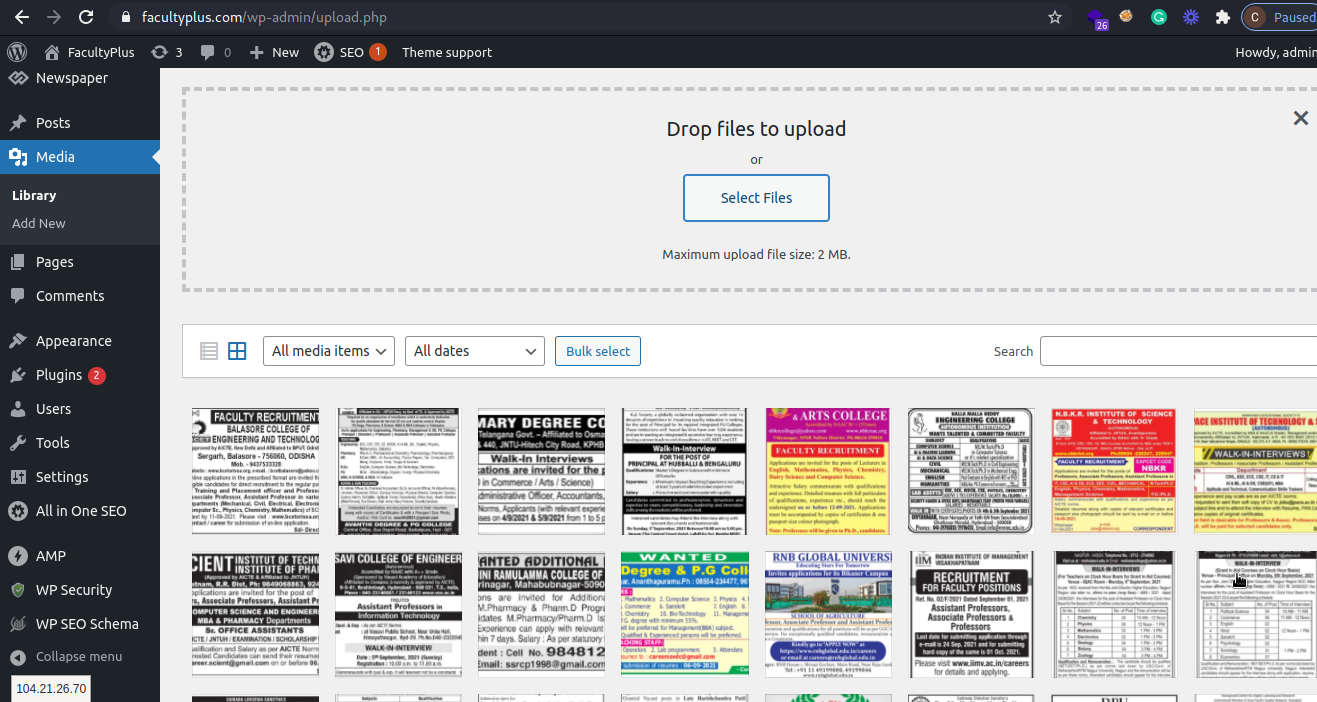Open the Pages sidebar menu
Image resolution: width=1317 pixels, height=702 pixels.
[80, 262]
